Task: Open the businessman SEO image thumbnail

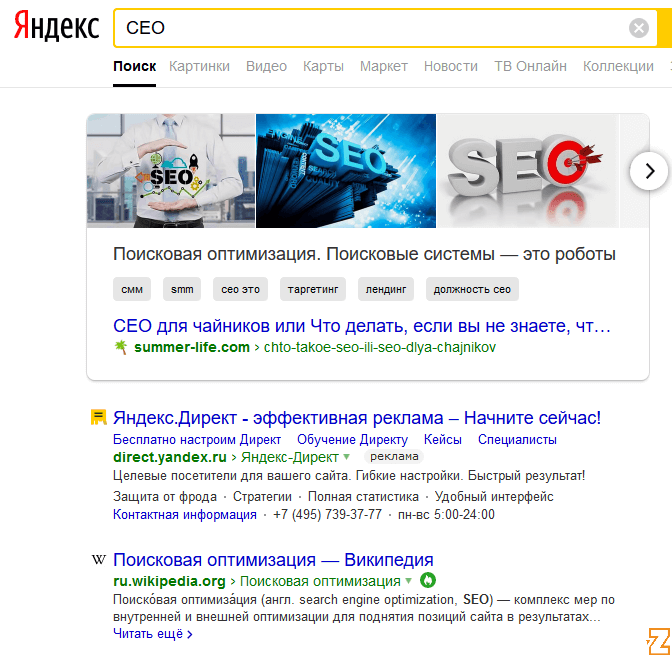Action: [171, 171]
